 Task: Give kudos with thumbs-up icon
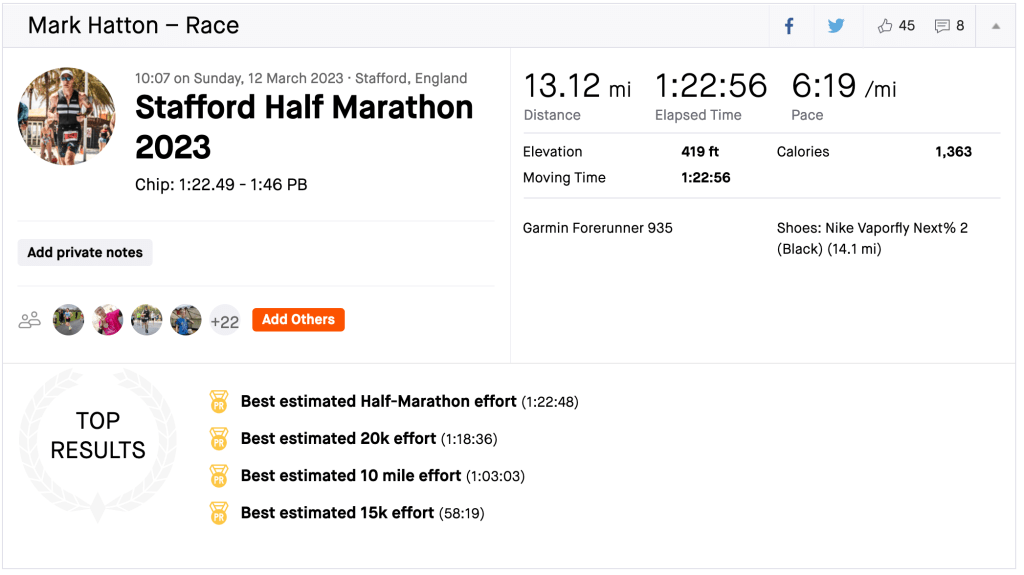tap(885, 26)
